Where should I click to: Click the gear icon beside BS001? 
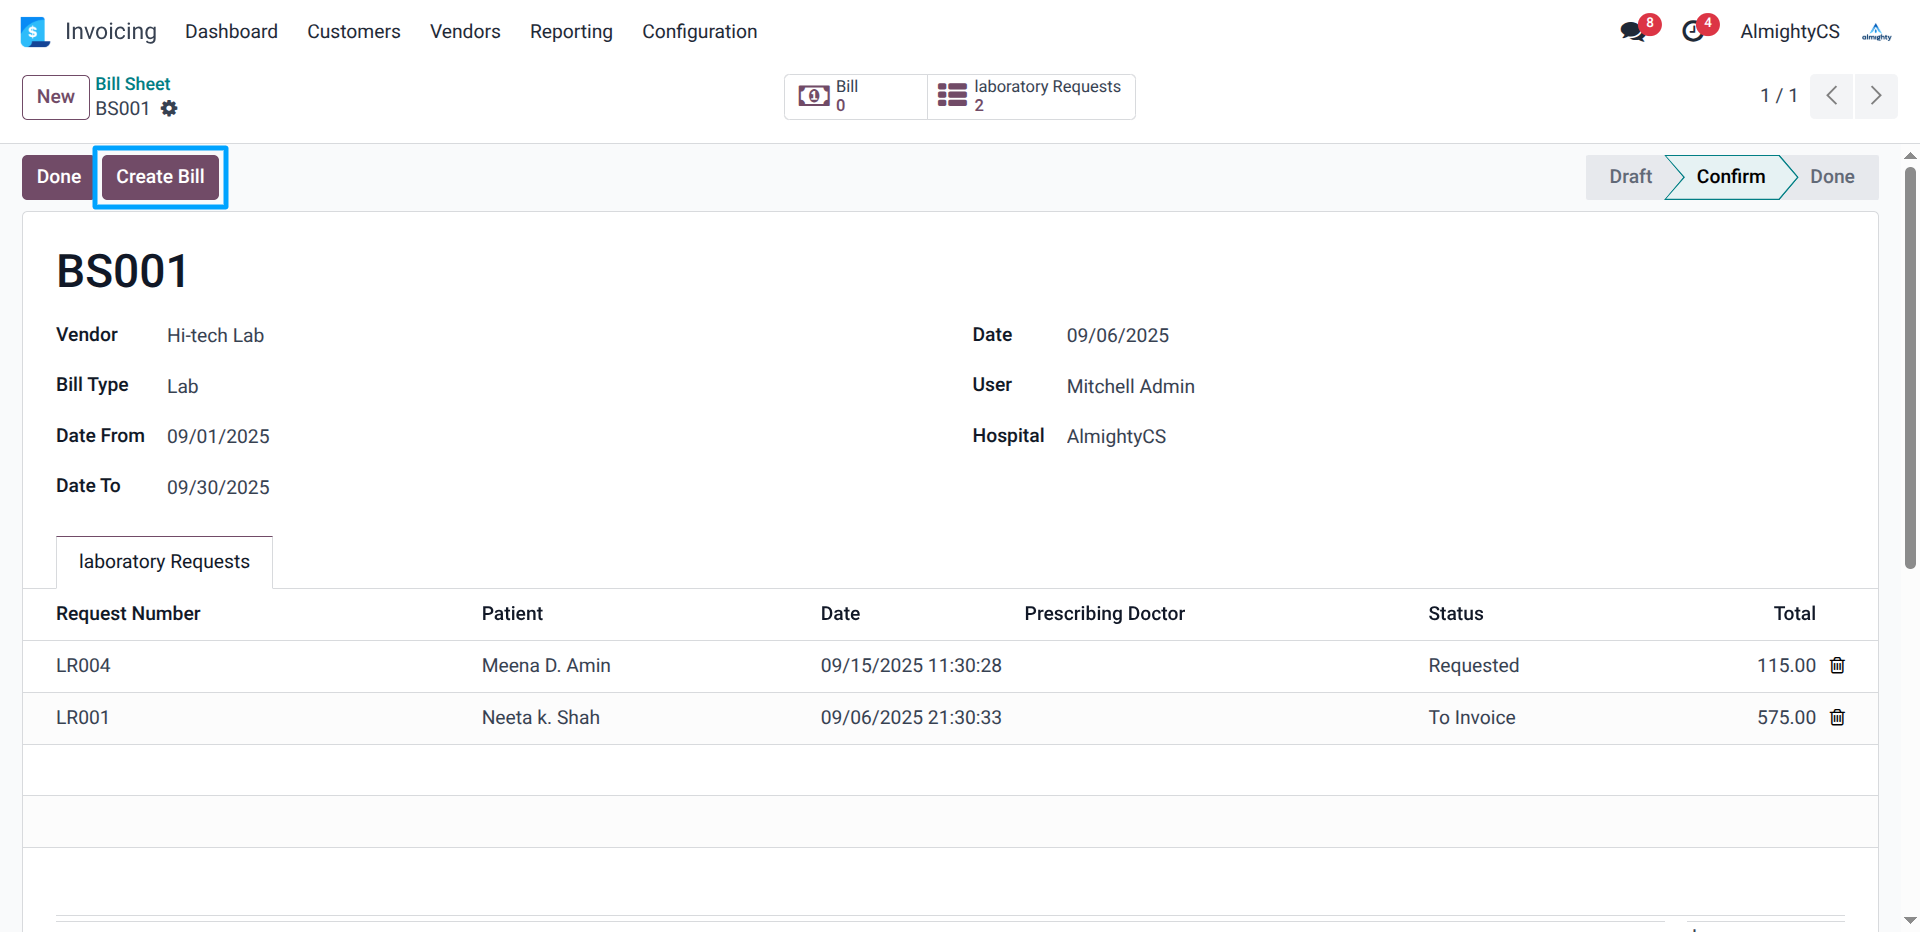point(169,109)
